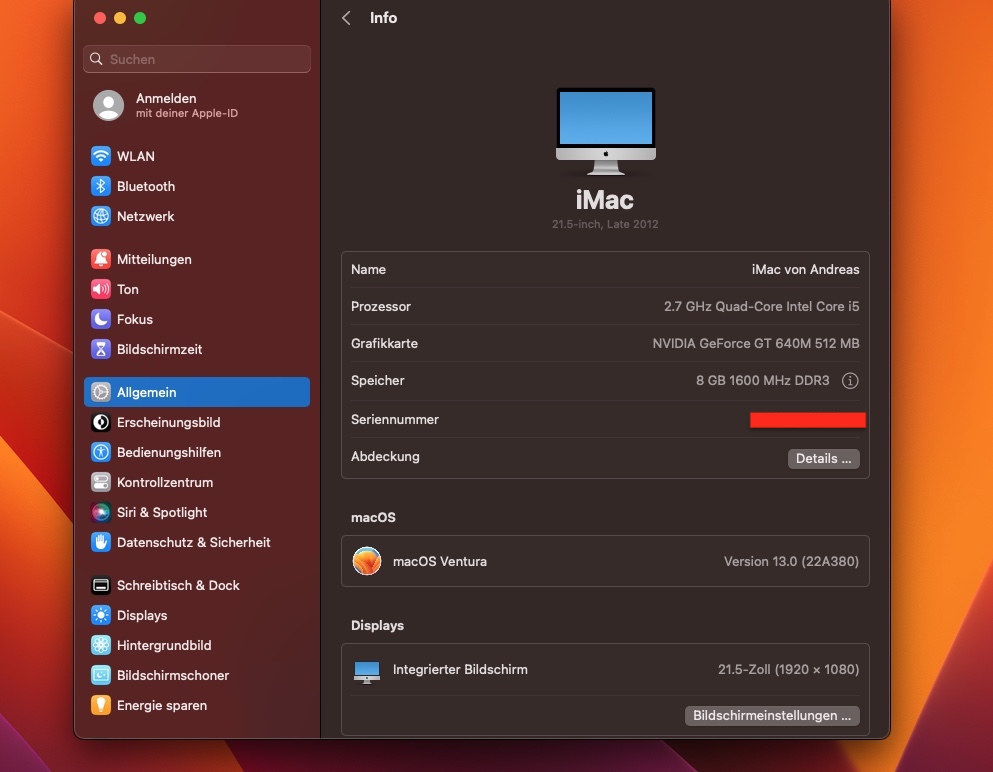Click the Bedienungshilfen accessibility icon
Viewport: 993px width, 772px height.
[x=101, y=452]
